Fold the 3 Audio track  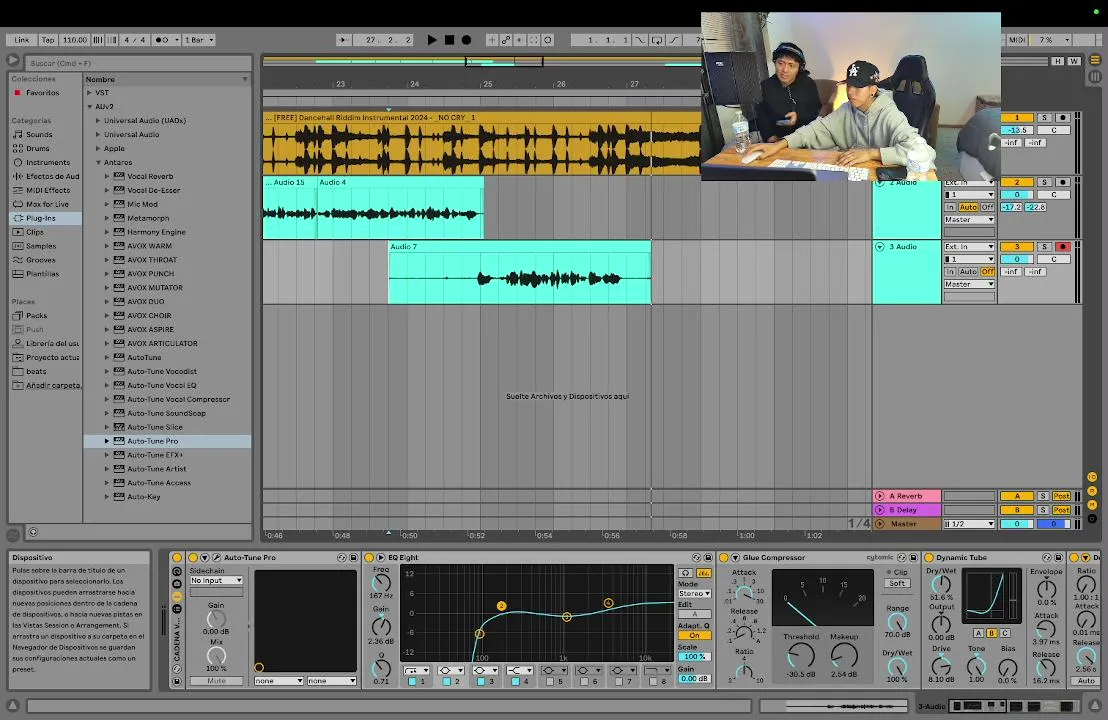(x=880, y=247)
